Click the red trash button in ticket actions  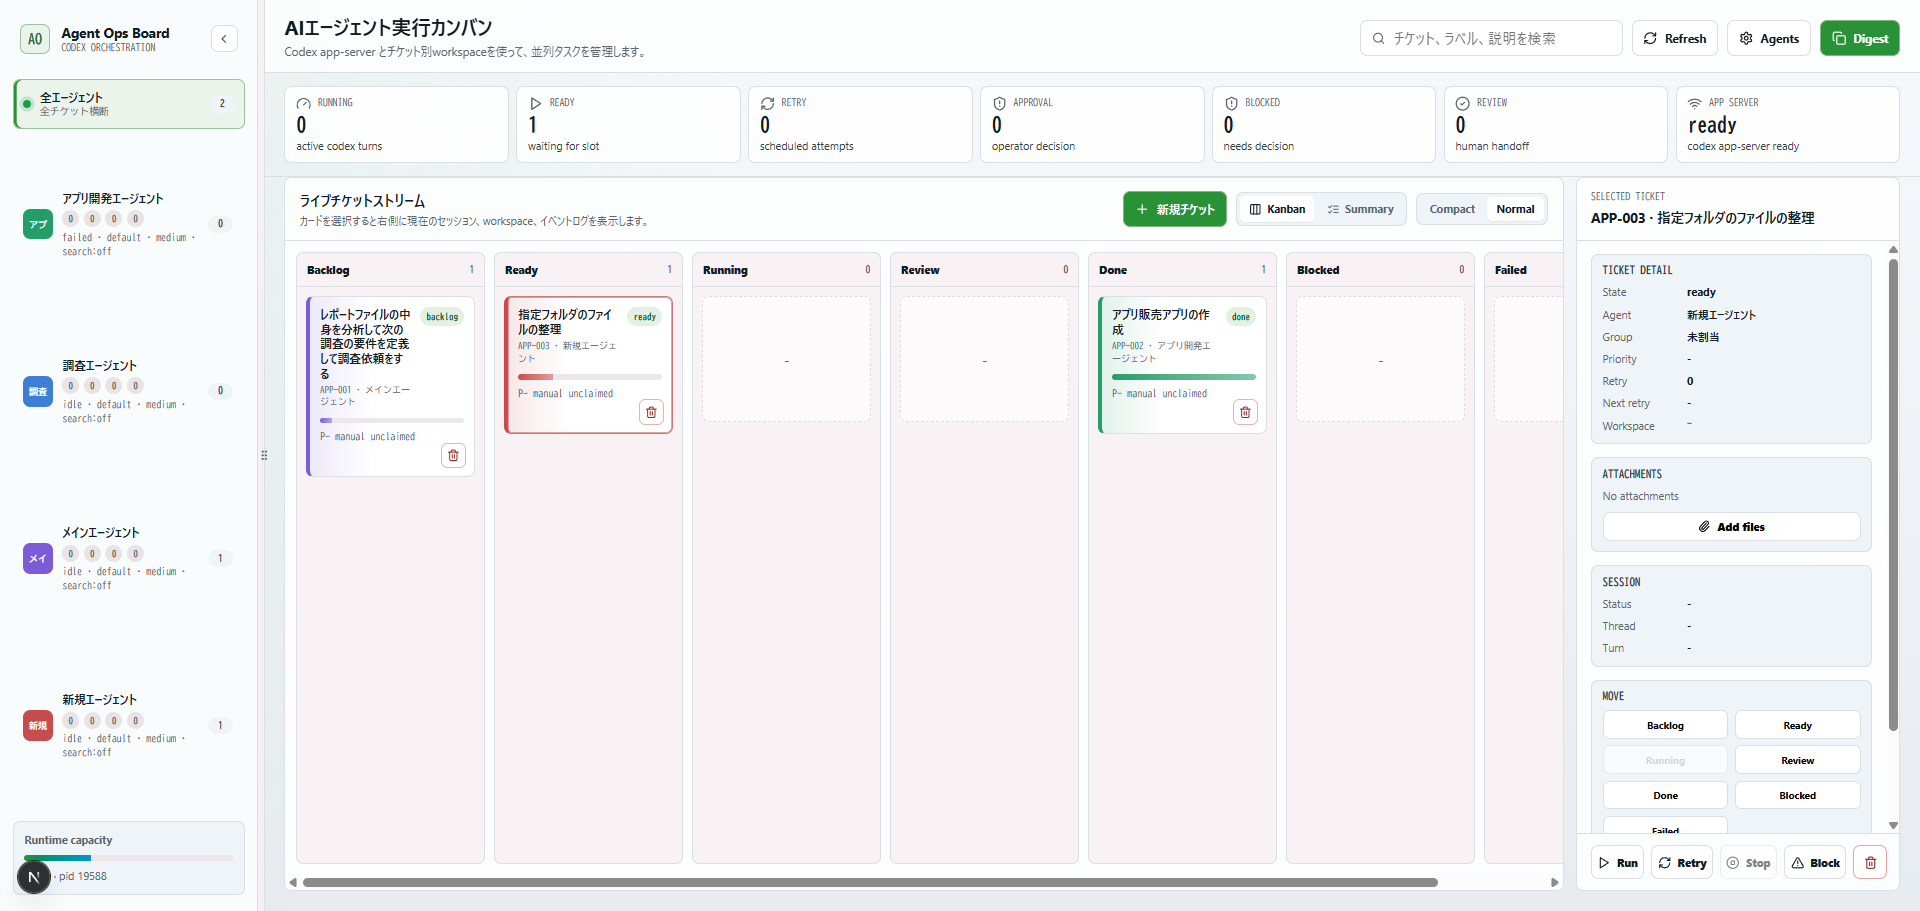1870,863
